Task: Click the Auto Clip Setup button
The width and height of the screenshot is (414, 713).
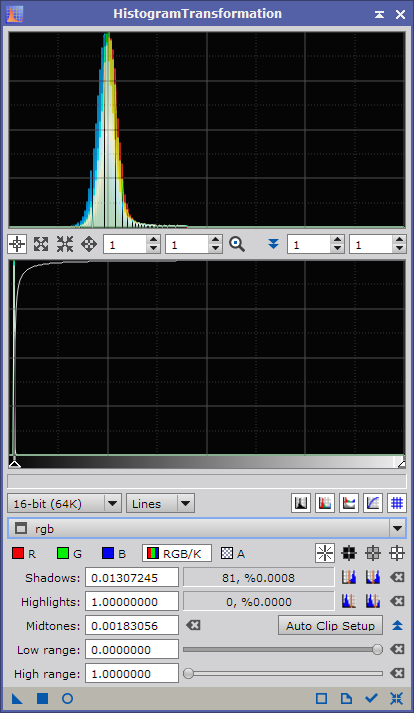Action: pos(330,626)
